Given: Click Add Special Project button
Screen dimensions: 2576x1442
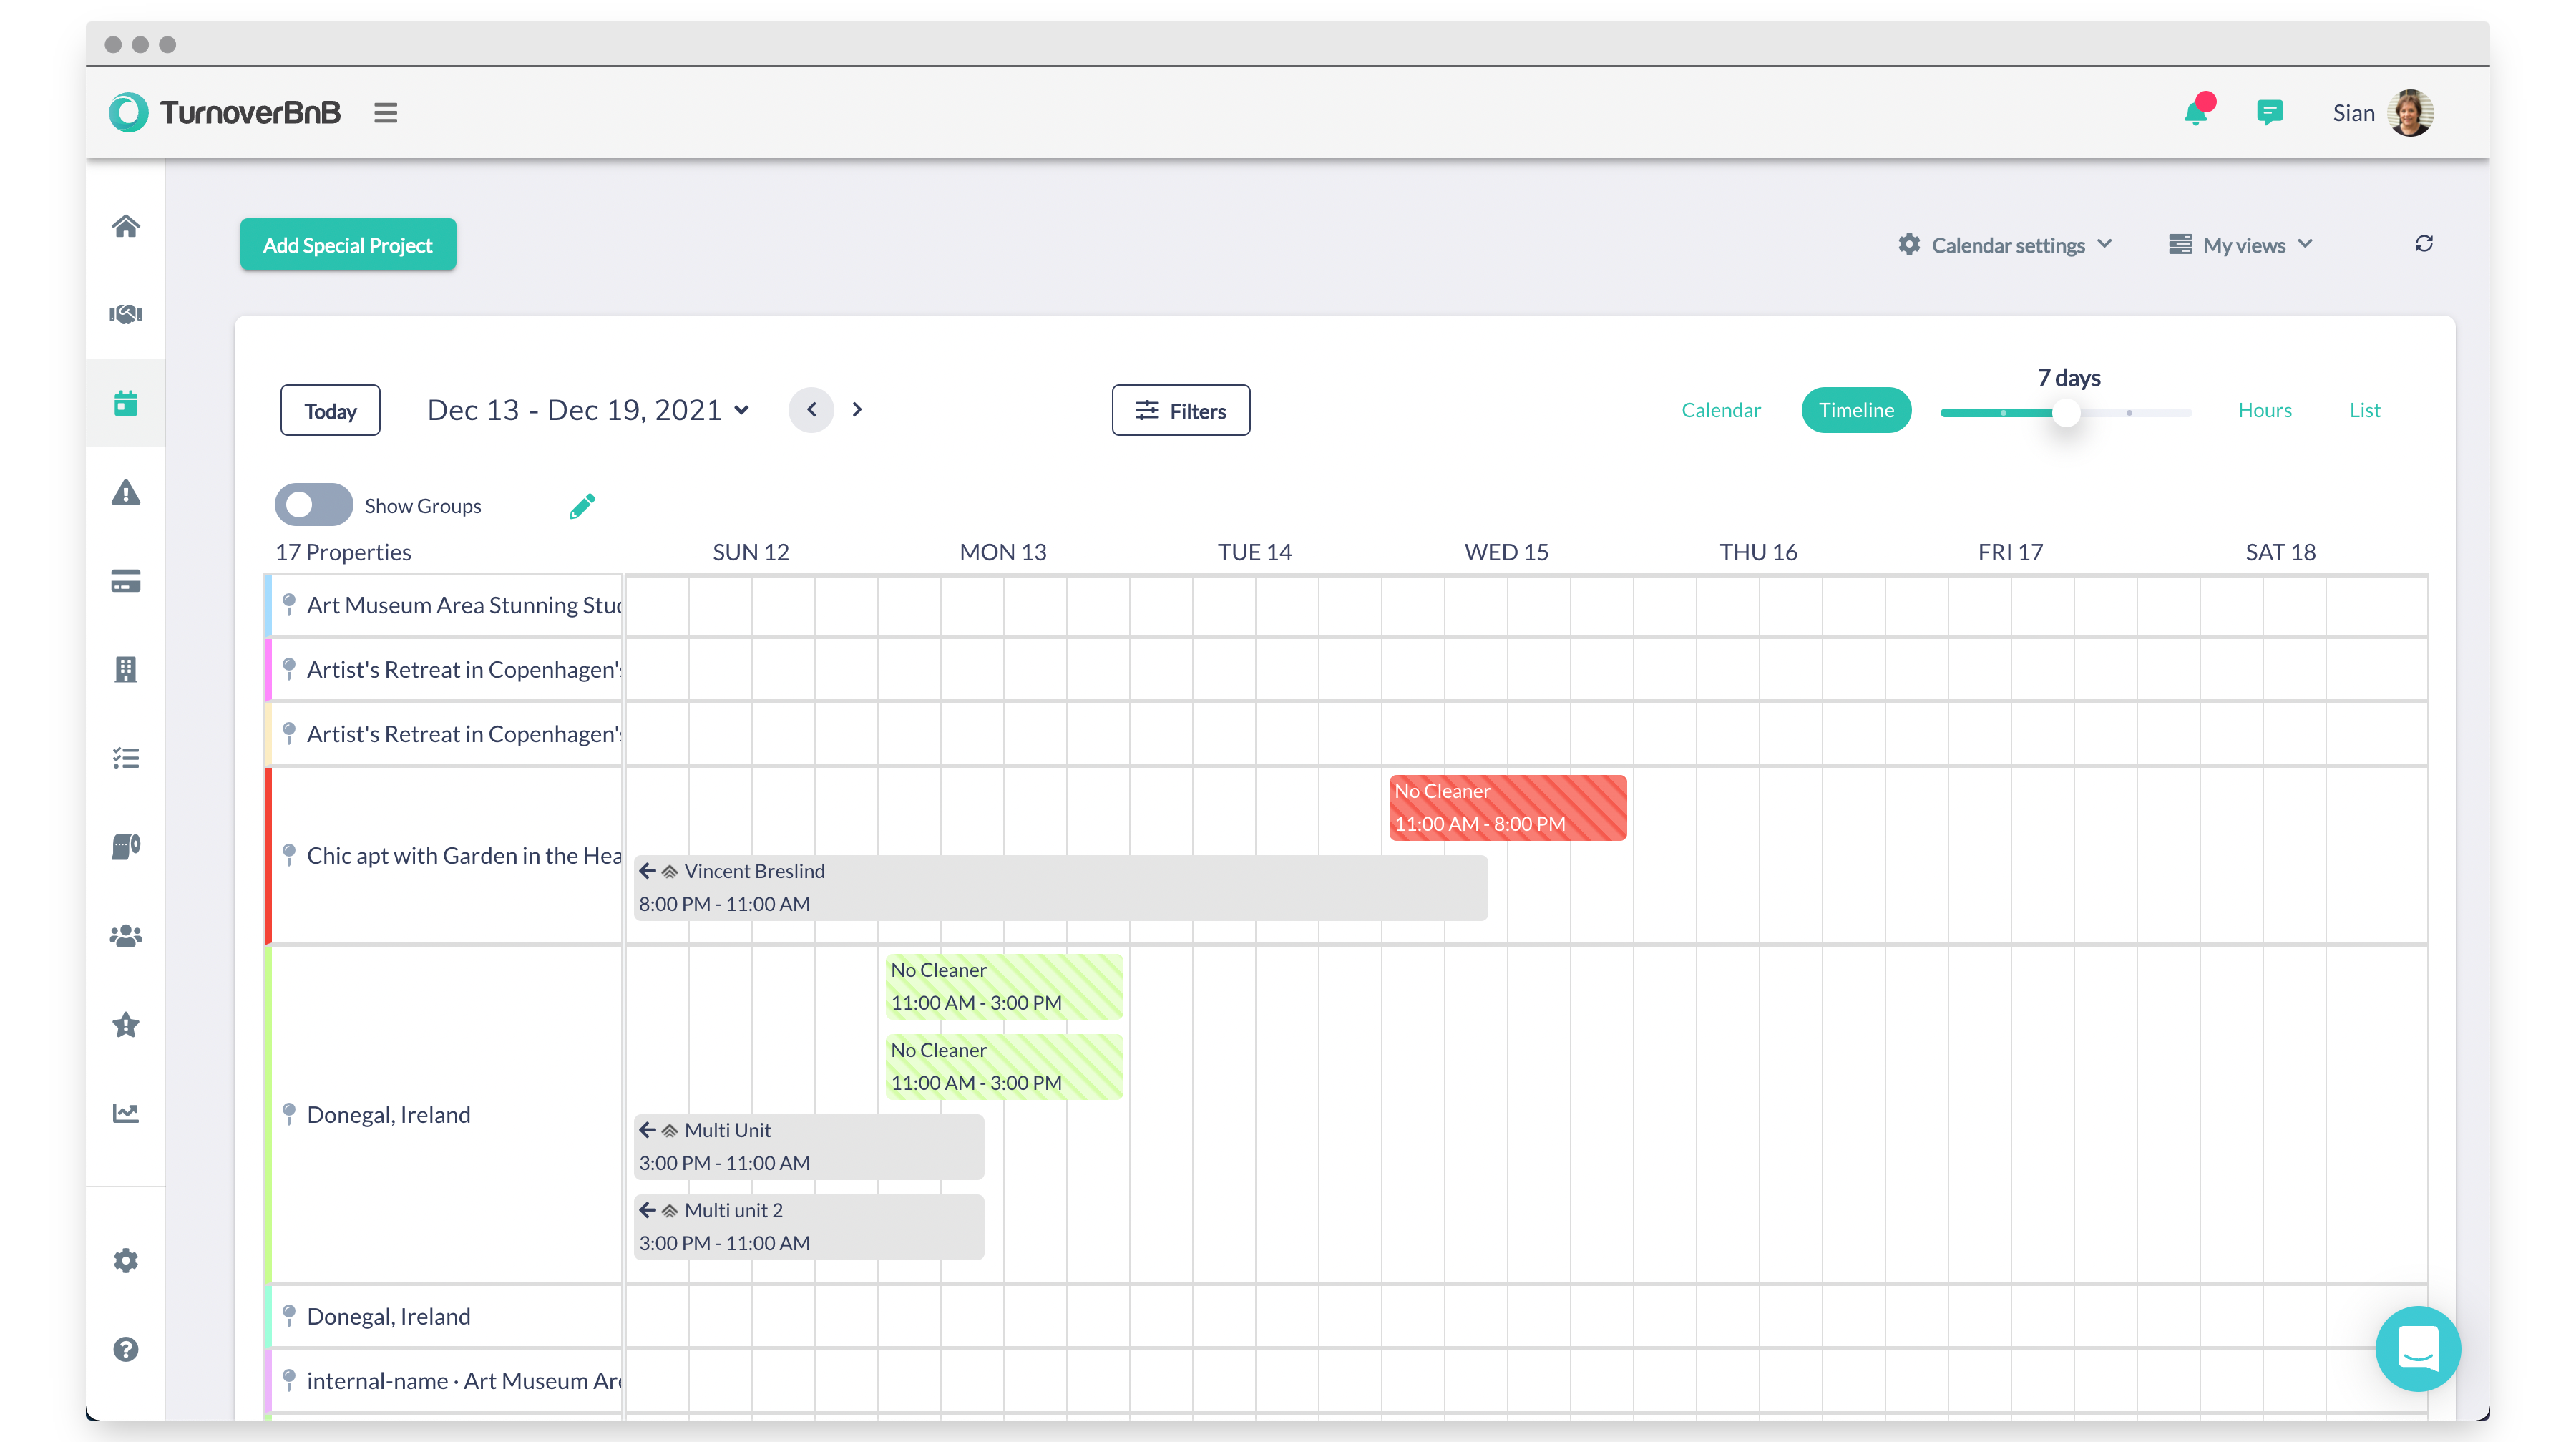Looking at the screenshot, I should (348, 245).
